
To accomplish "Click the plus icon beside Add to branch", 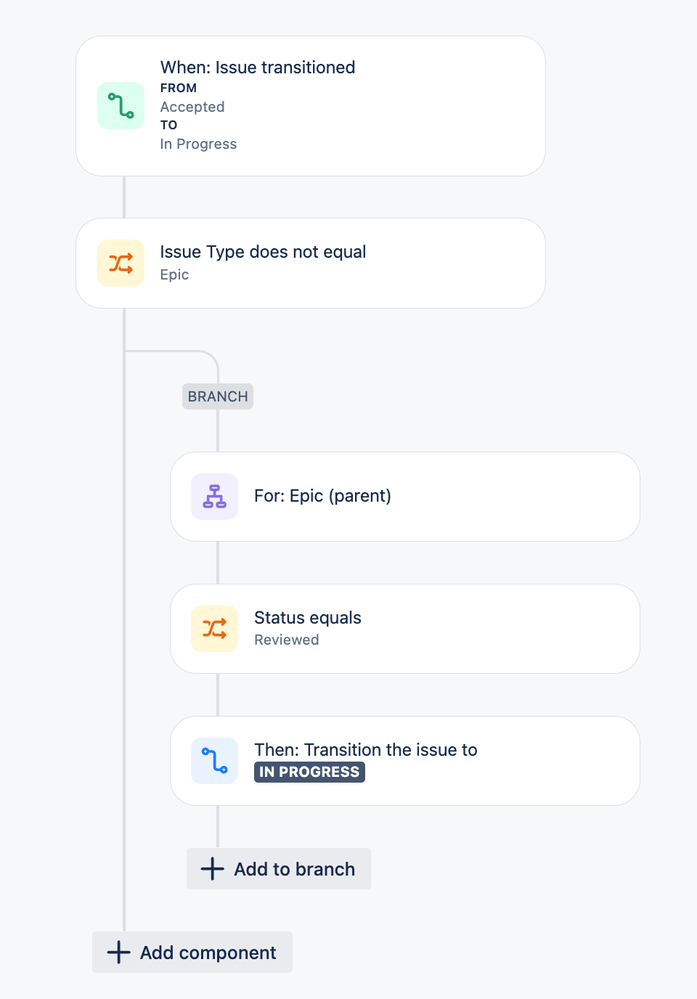I will [x=211, y=868].
